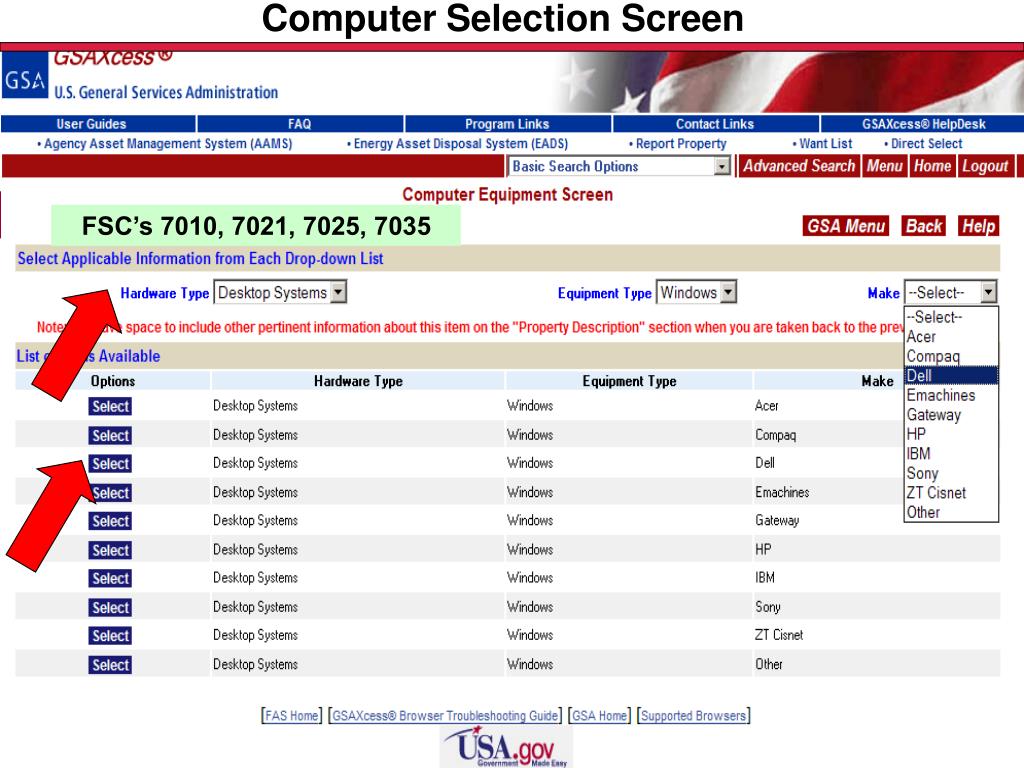
Task: Open the FAQ menu item
Action: tap(300, 124)
